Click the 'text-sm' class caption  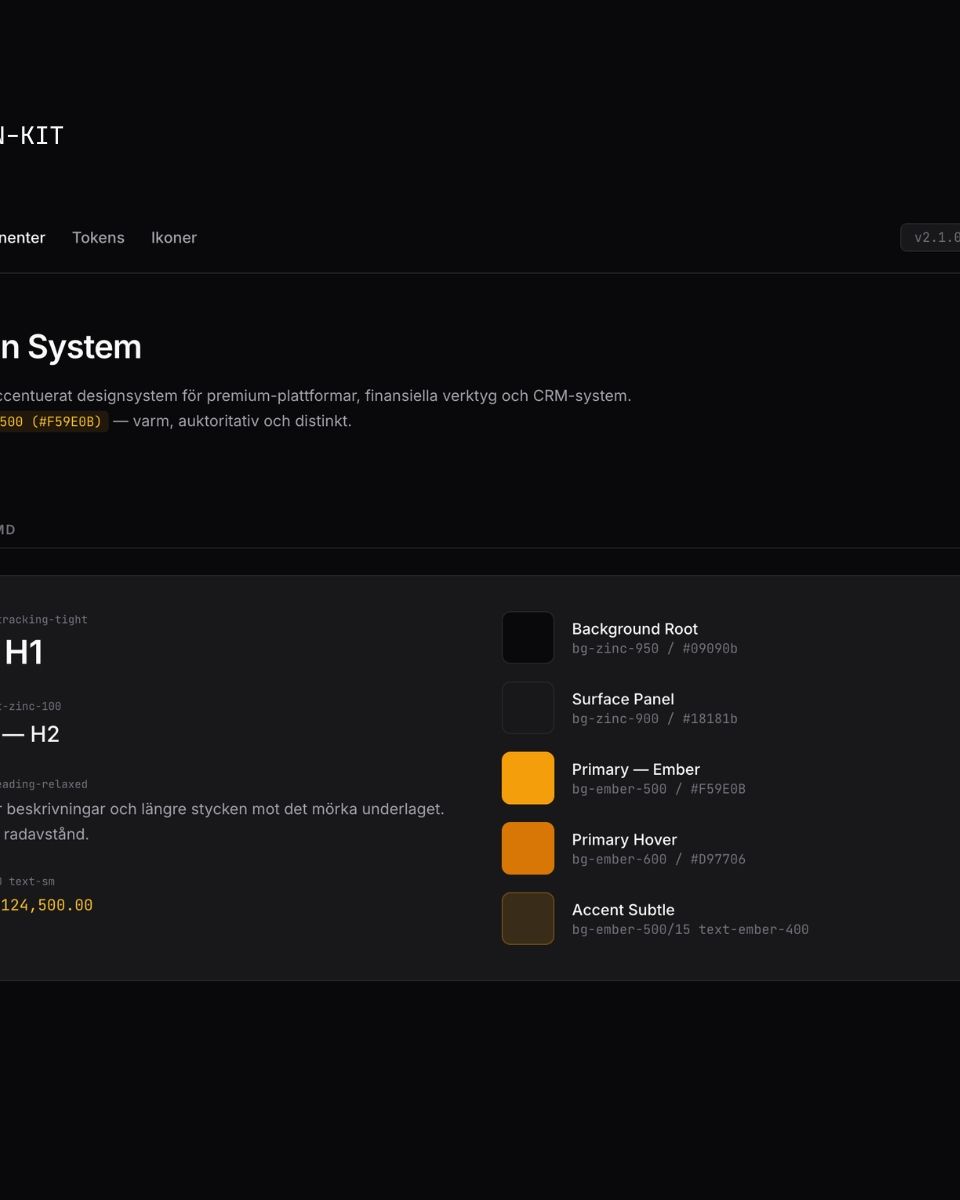32,882
